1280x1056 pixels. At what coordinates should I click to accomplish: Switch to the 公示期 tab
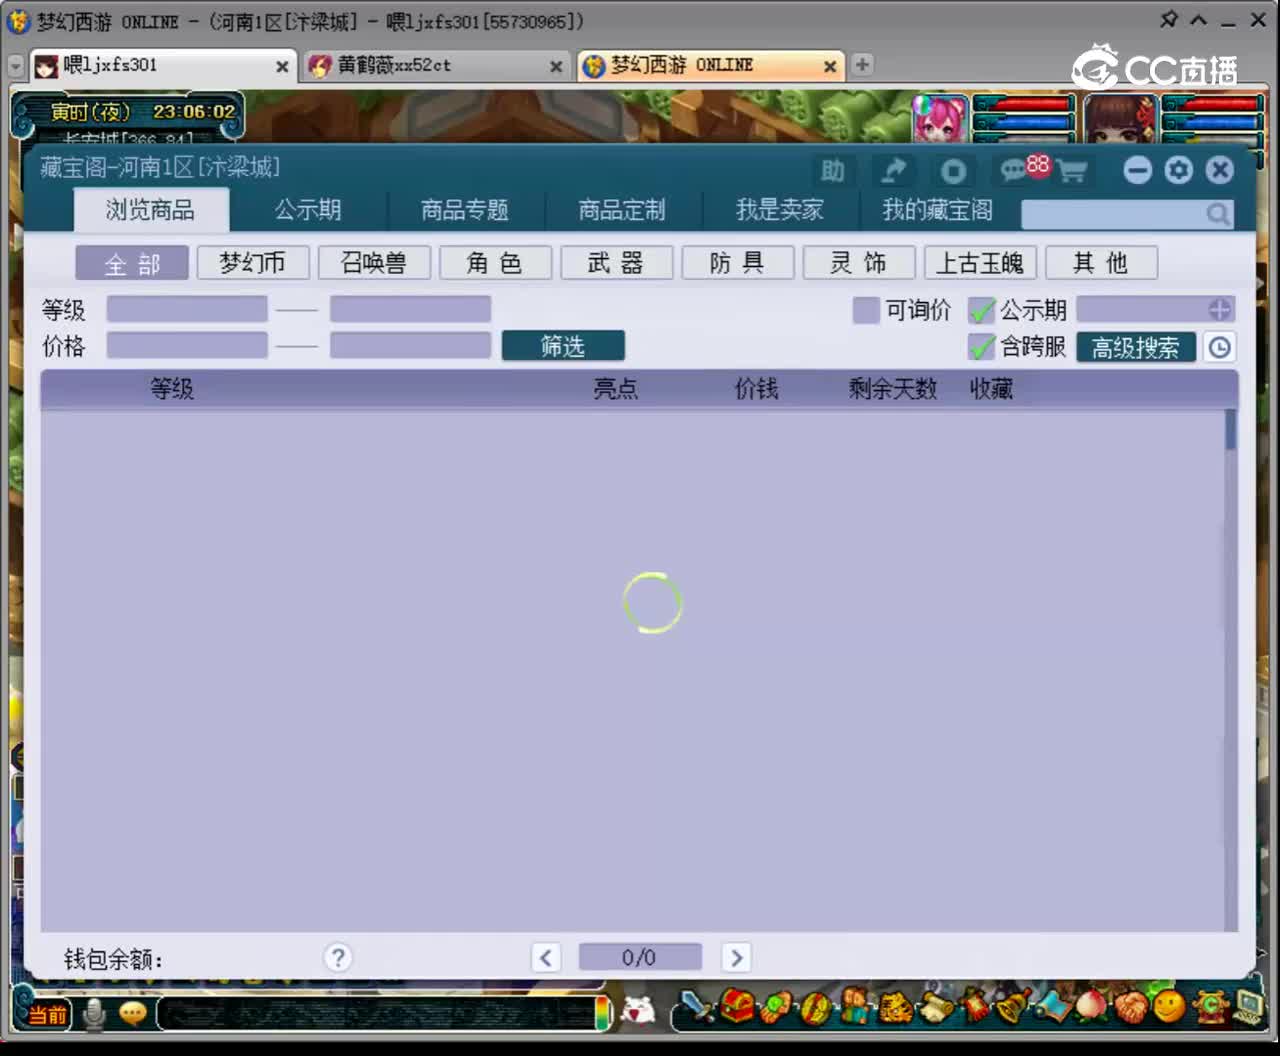[x=309, y=210]
